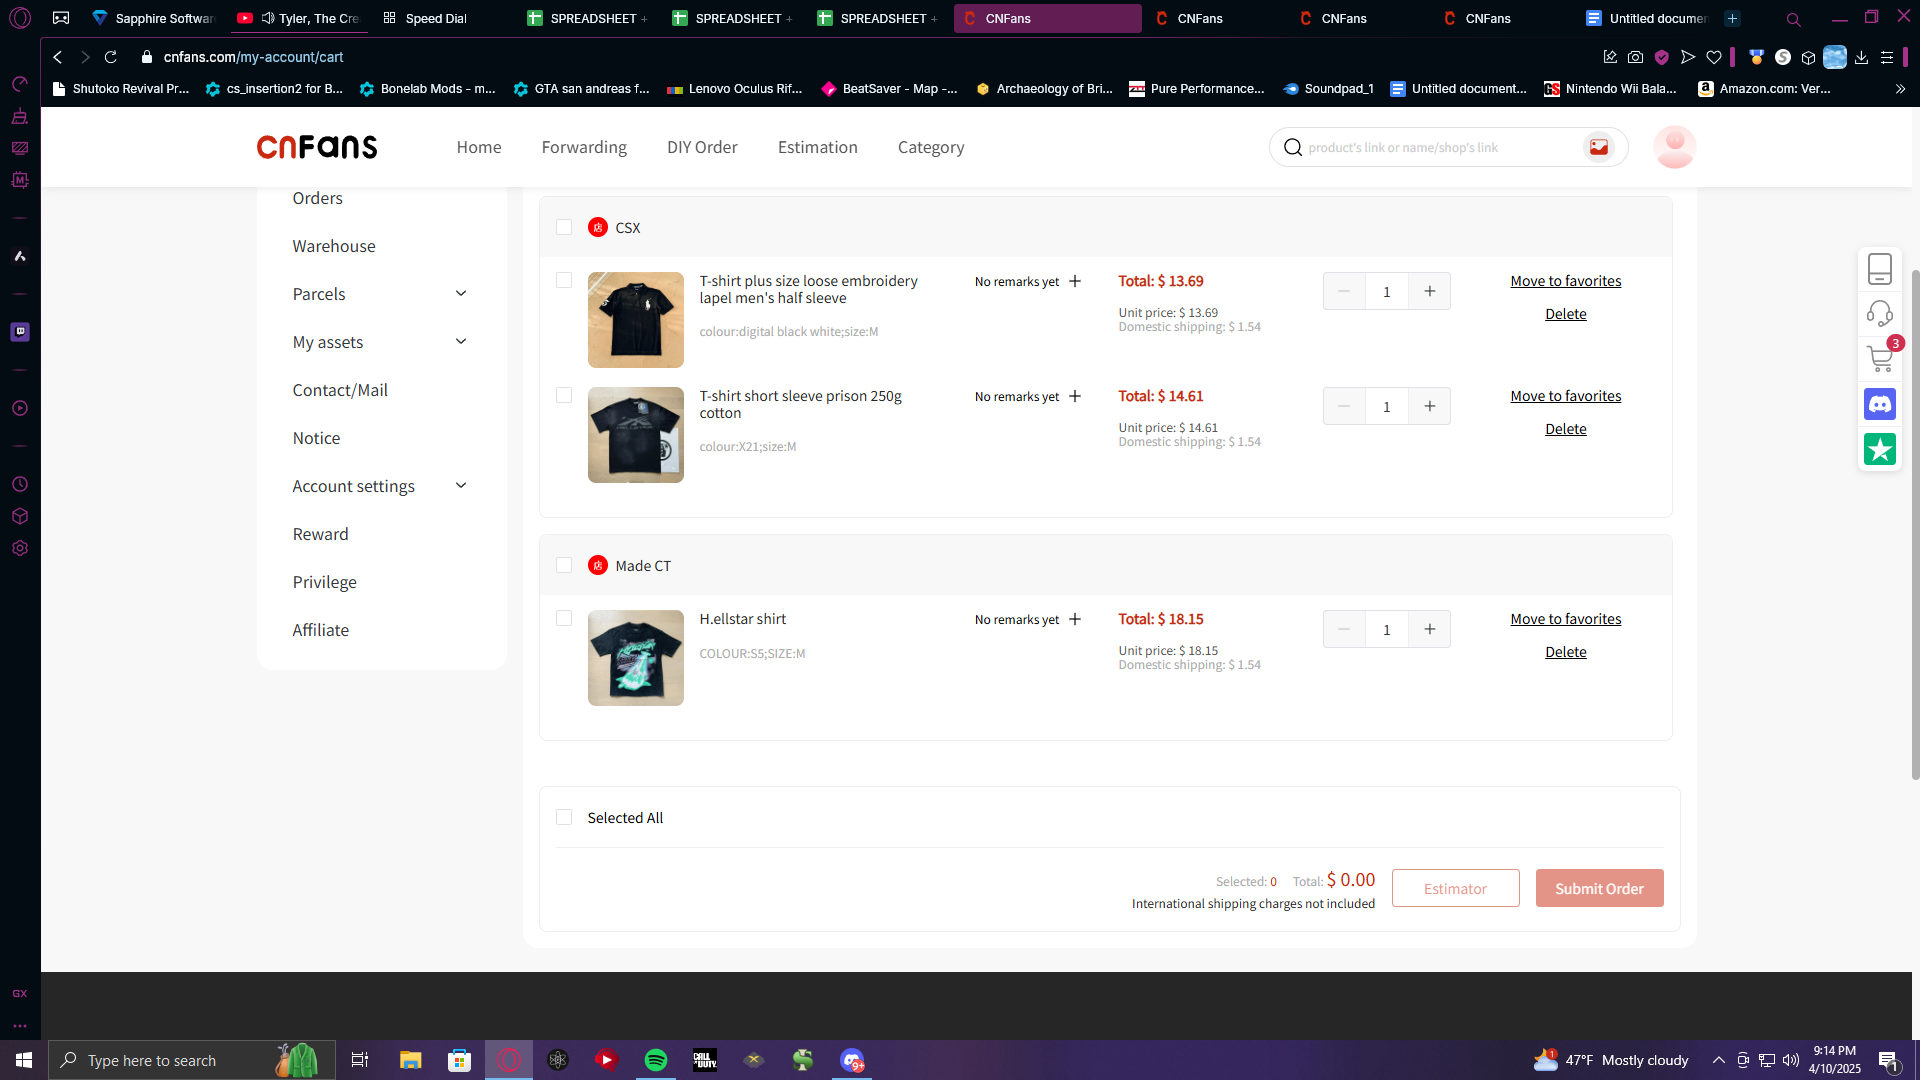Expand Account settings submenu
Screen dimensions: 1920x1080
(x=461, y=486)
